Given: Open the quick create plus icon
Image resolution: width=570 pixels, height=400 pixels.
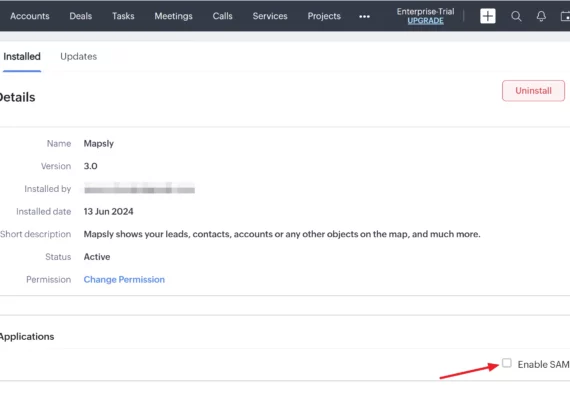Looking at the screenshot, I should tap(487, 16).
